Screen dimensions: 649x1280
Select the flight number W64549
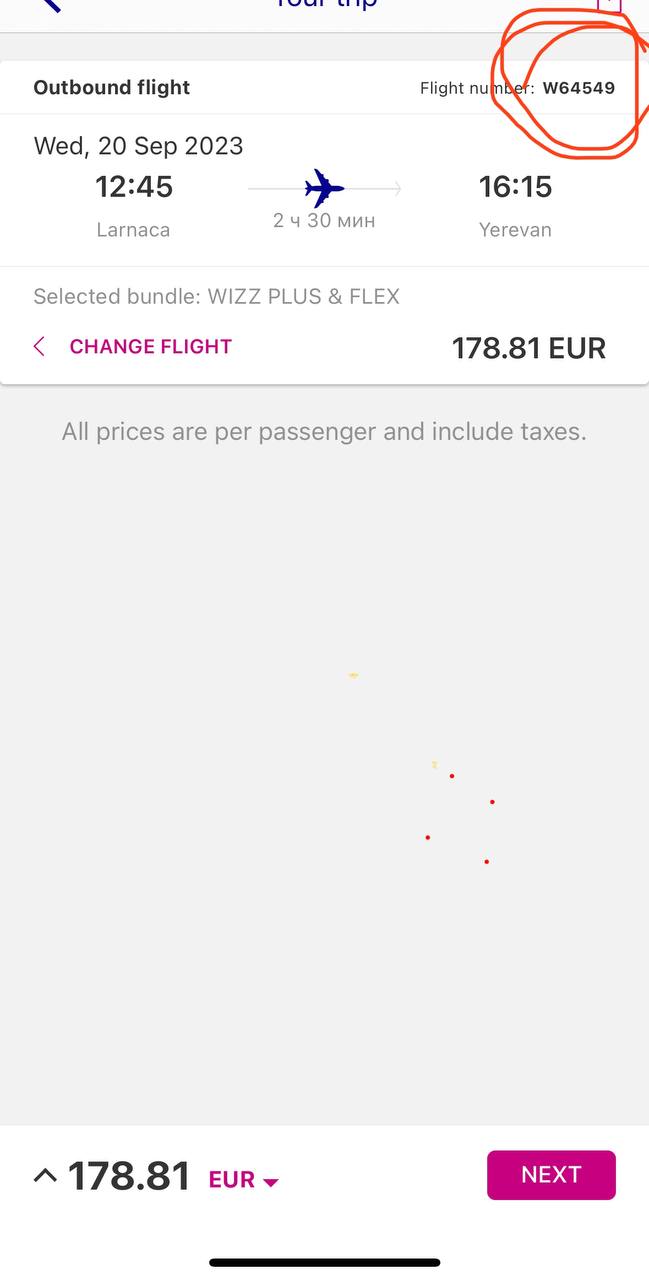click(578, 88)
